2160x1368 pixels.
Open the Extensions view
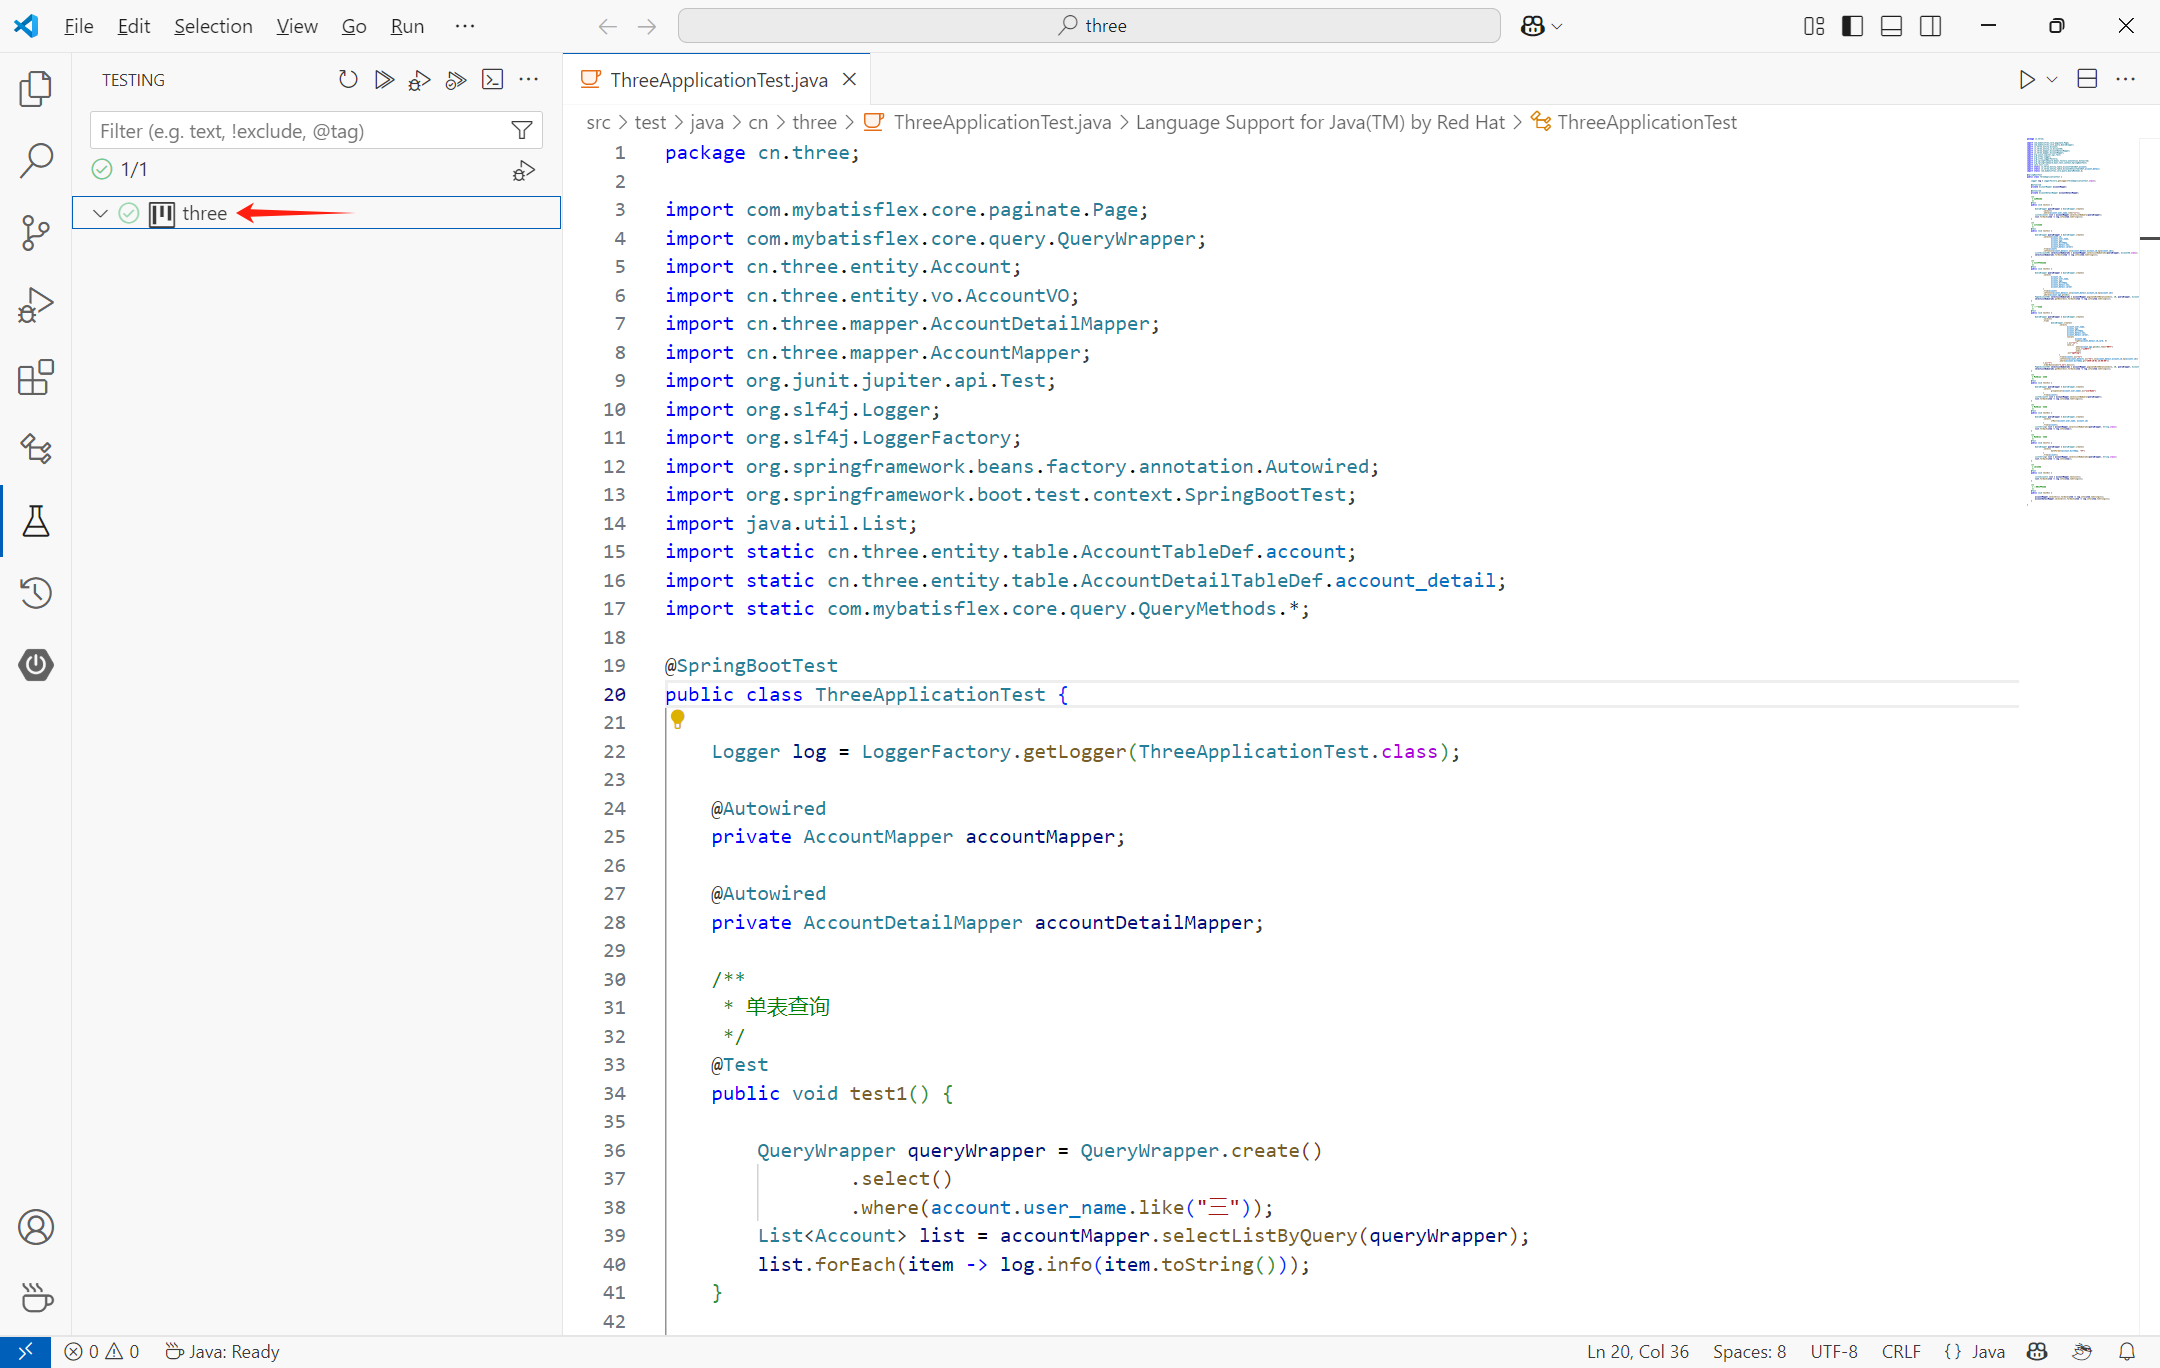point(36,378)
